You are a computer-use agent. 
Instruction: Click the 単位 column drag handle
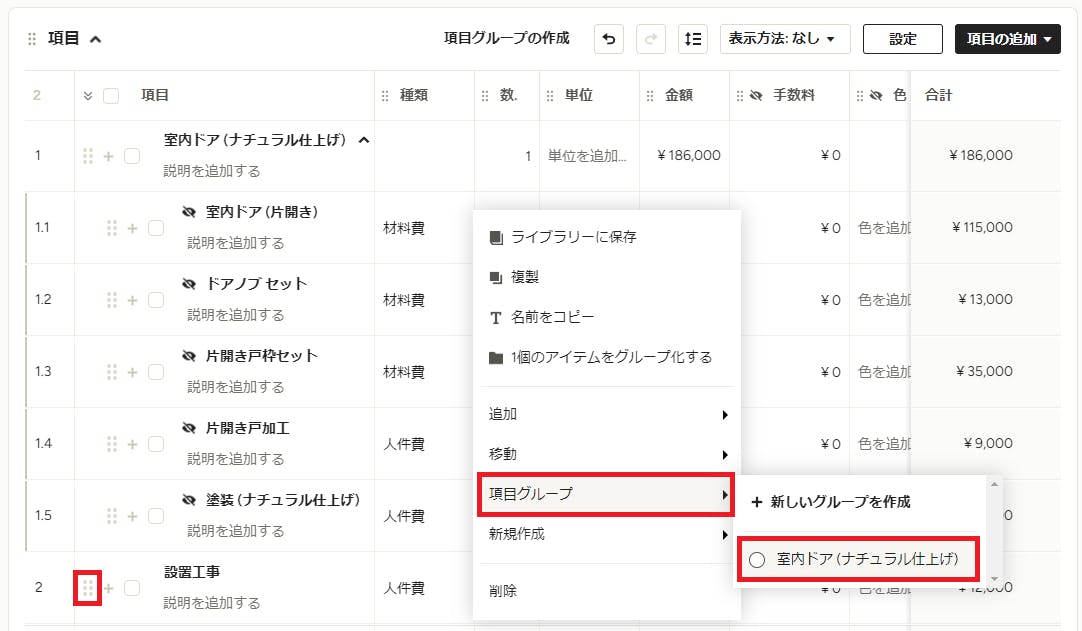pos(550,96)
